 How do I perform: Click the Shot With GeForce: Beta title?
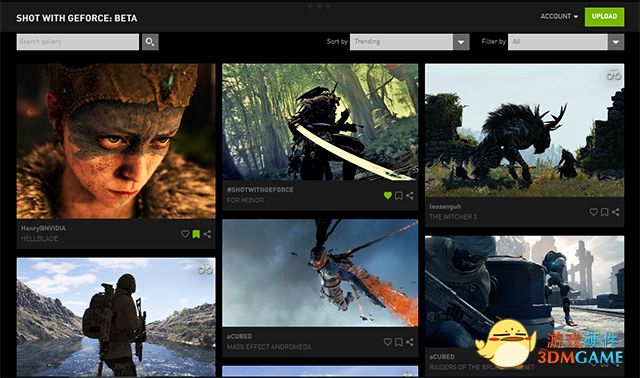point(77,18)
